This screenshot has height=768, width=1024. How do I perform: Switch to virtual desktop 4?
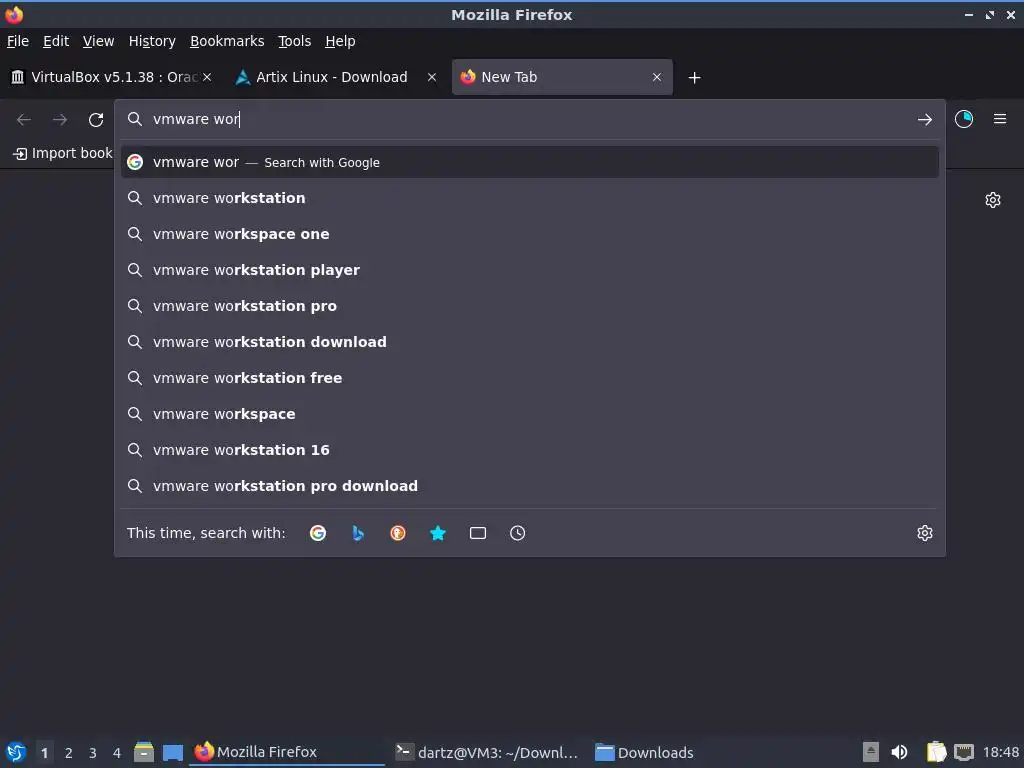pos(117,752)
